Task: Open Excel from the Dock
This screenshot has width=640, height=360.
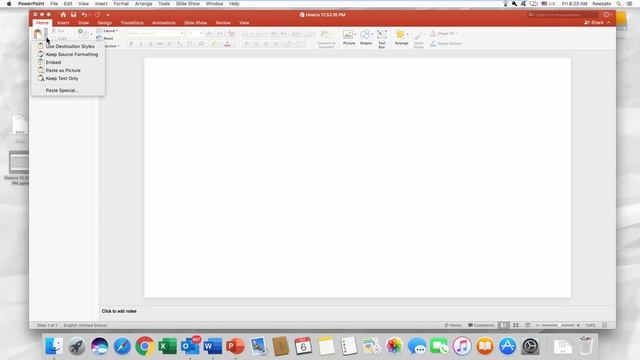Action: (167, 346)
